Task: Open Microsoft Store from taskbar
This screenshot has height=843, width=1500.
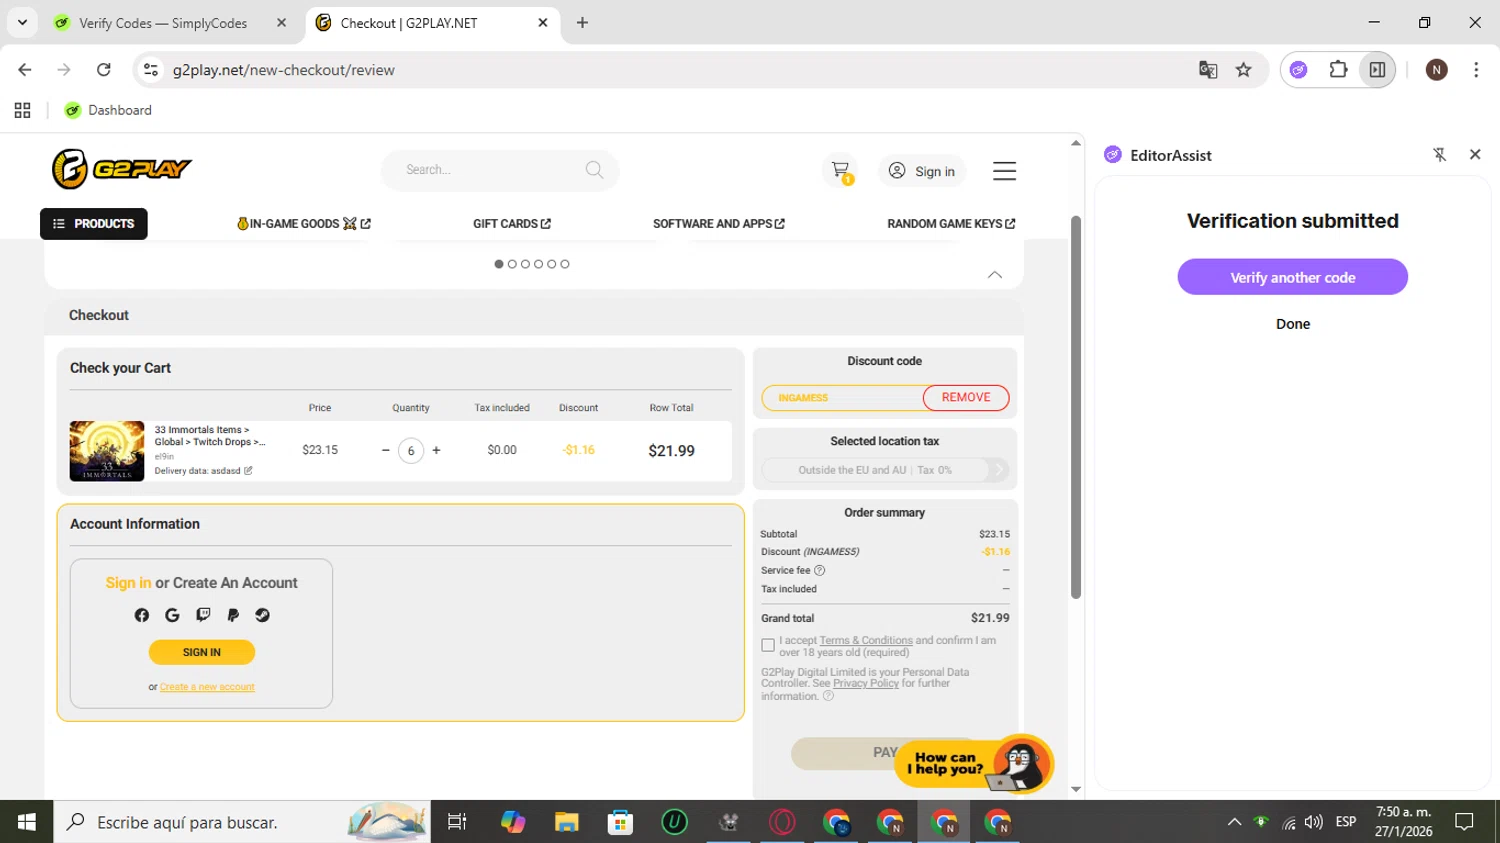Action: coord(620,822)
